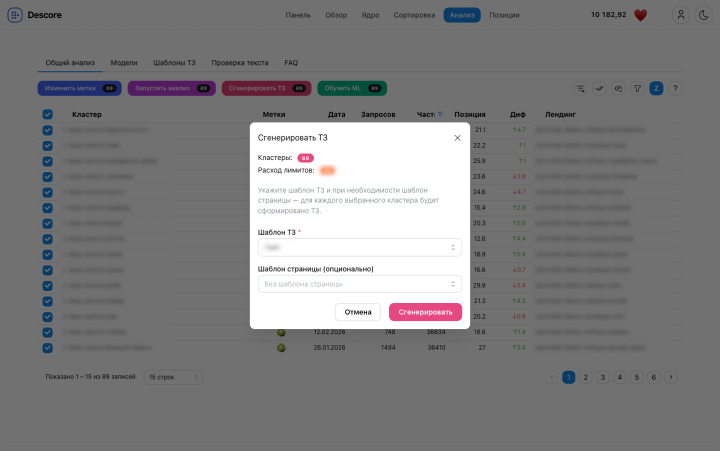Click the Отмена button

pos(358,312)
